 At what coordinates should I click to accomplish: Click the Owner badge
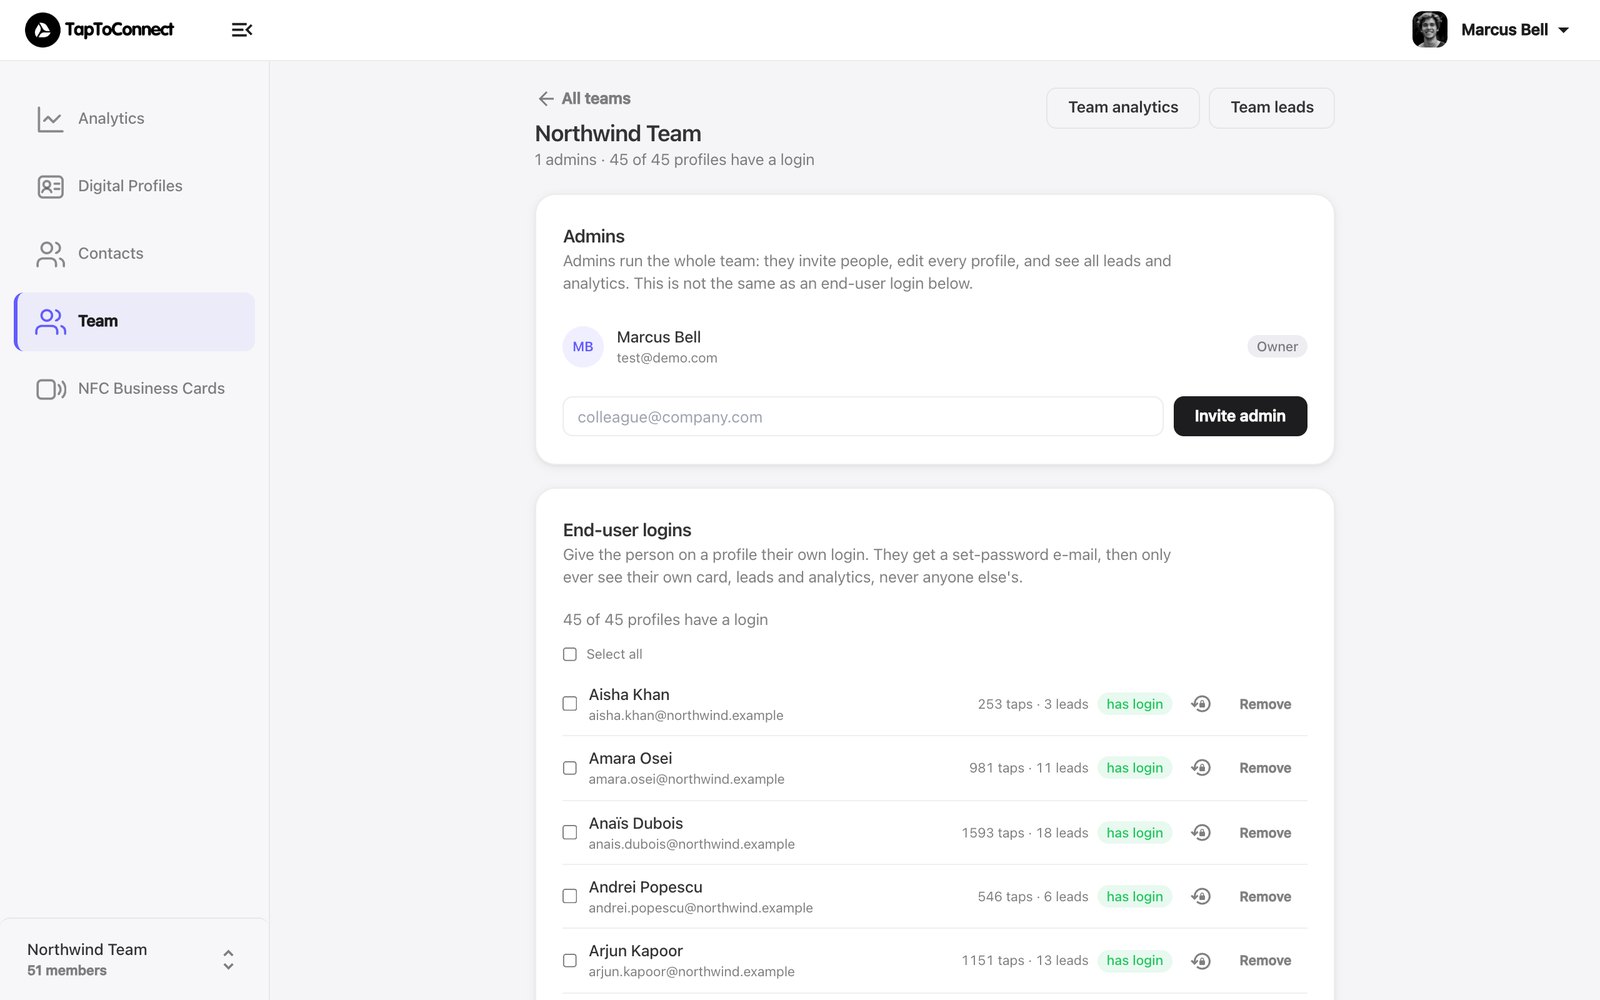coord(1277,347)
